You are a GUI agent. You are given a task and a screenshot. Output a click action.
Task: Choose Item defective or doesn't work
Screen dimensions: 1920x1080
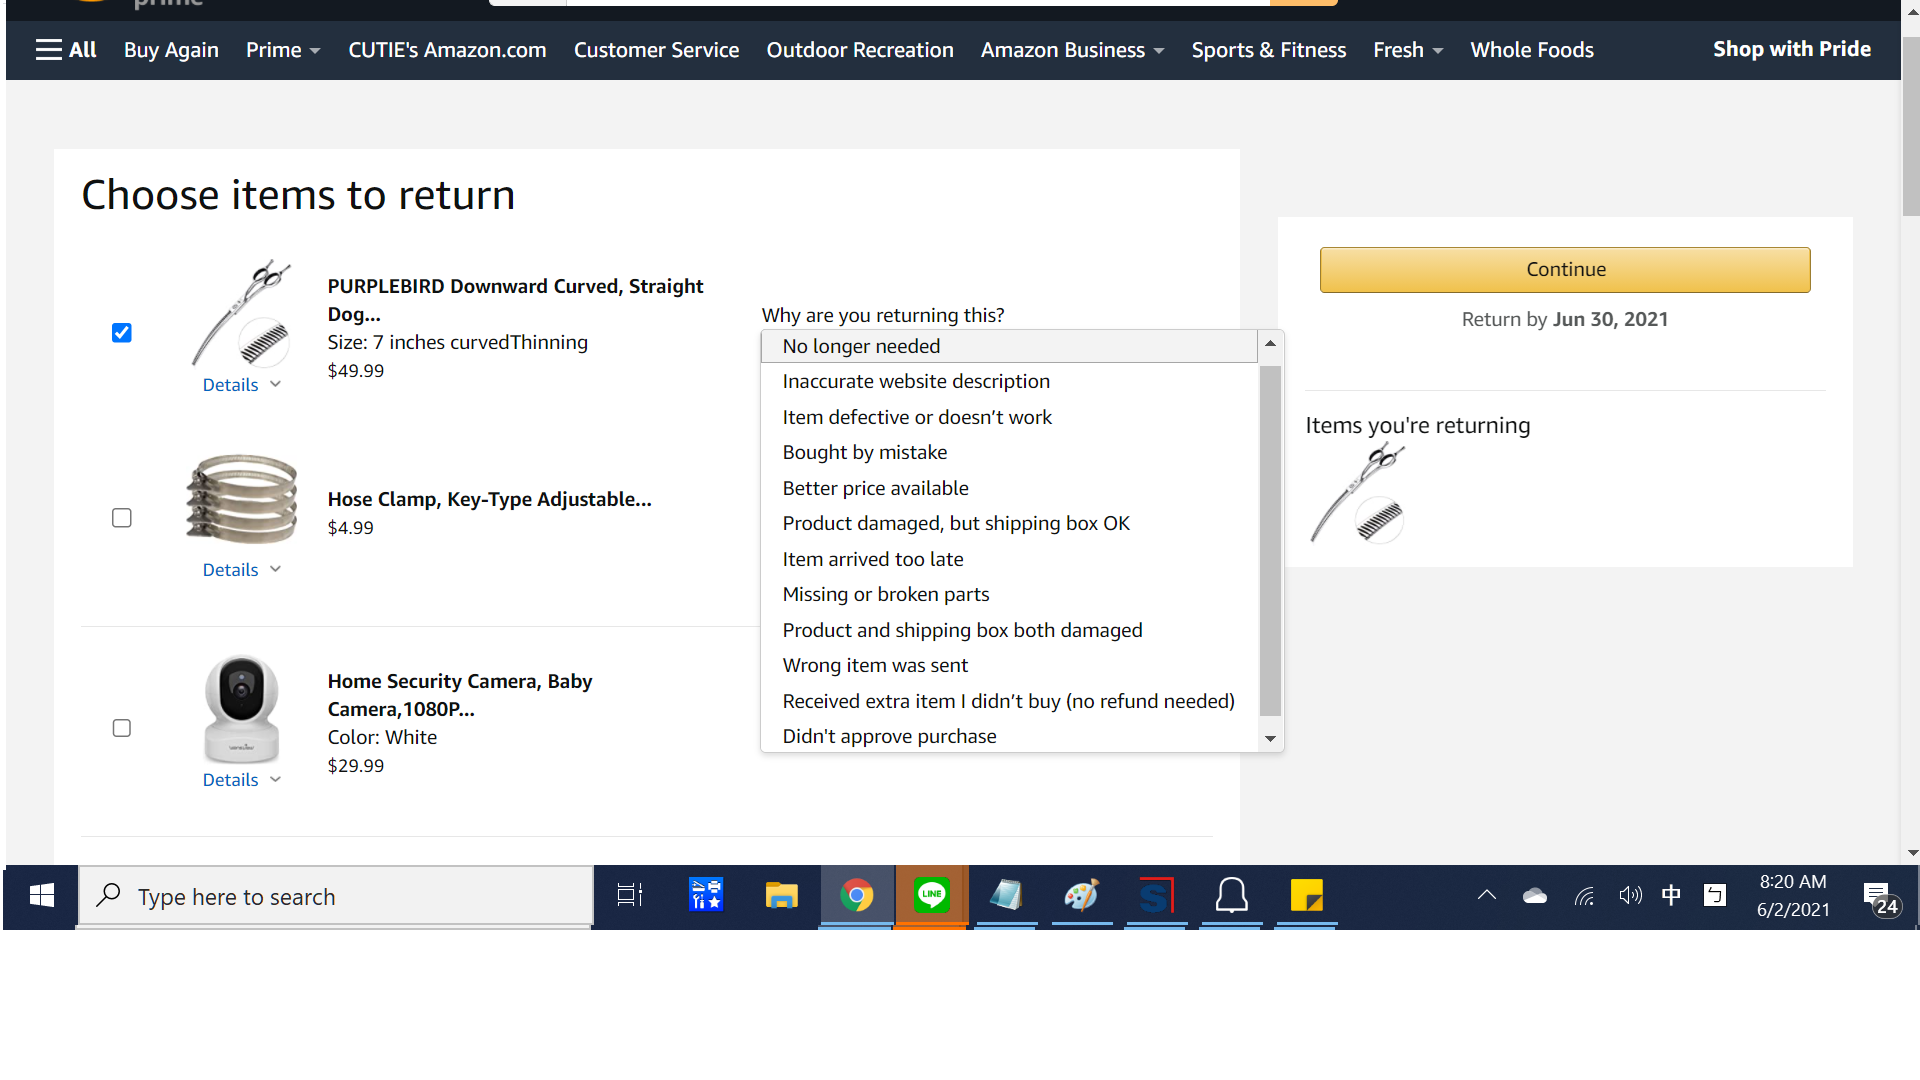[1009, 418]
